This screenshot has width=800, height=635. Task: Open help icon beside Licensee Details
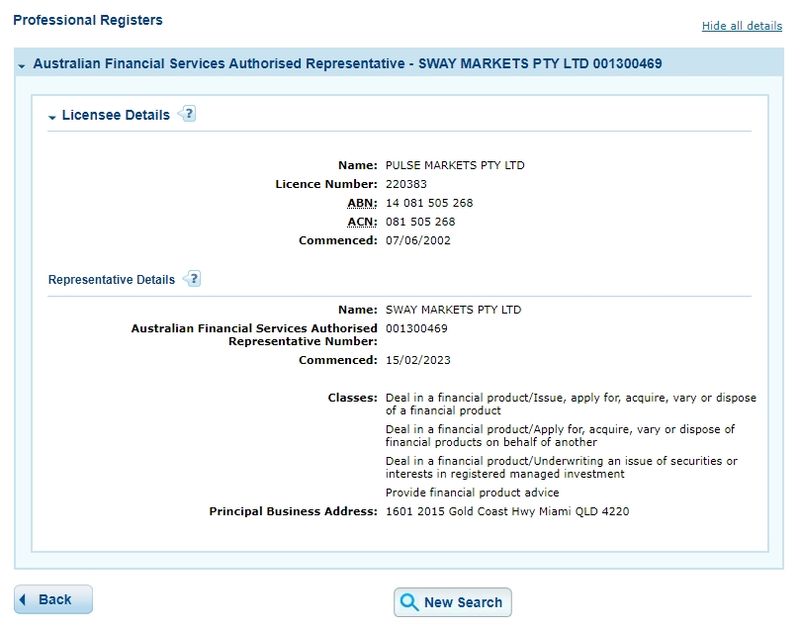pos(187,114)
